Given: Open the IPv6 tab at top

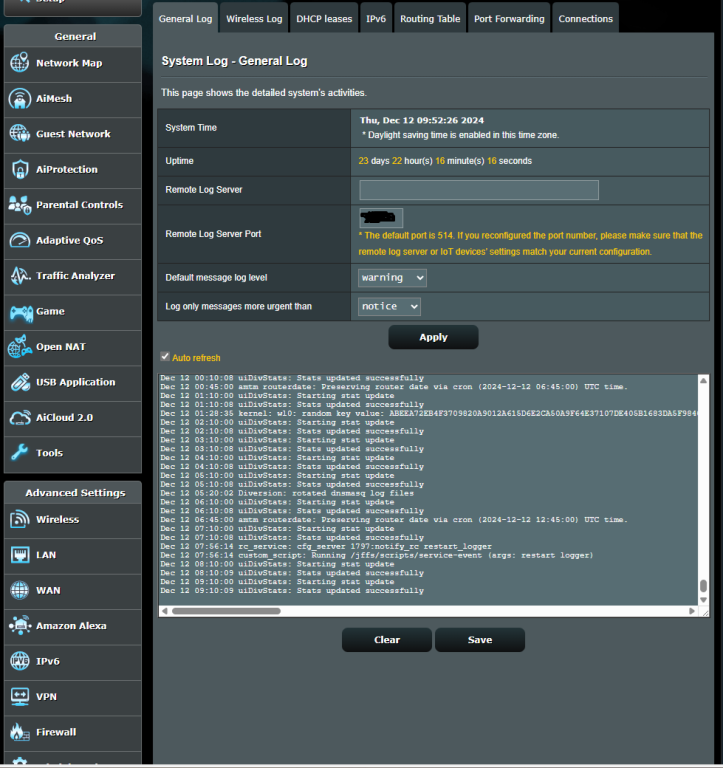Looking at the screenshot, I should (376, 19).
